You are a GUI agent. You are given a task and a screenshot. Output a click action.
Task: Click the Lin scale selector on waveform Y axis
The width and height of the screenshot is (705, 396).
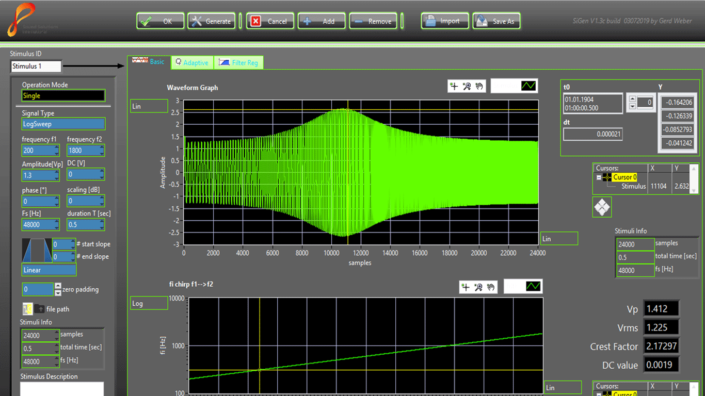coord(149,107)
